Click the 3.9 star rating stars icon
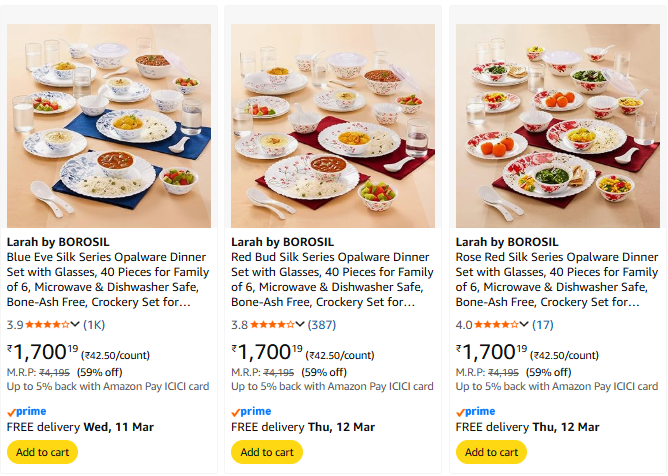This screenshot has width=668, height=476. pyautogui.click(x=48, y=324)
